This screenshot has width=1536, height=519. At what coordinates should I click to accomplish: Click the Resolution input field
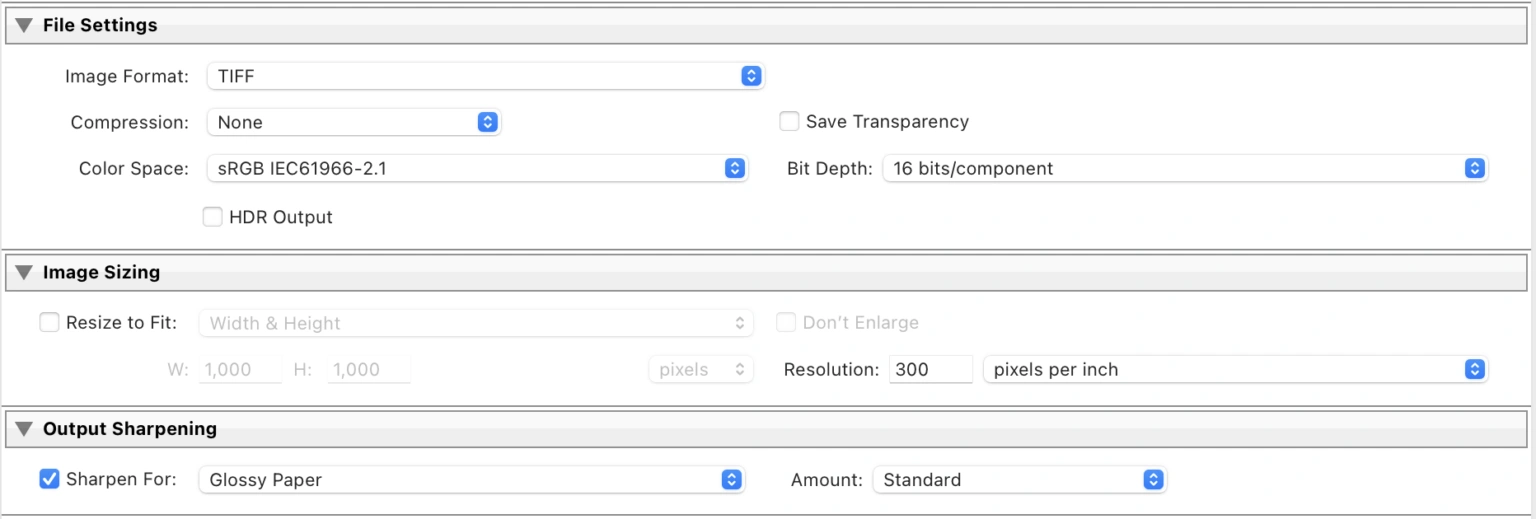tap(930, 369)
